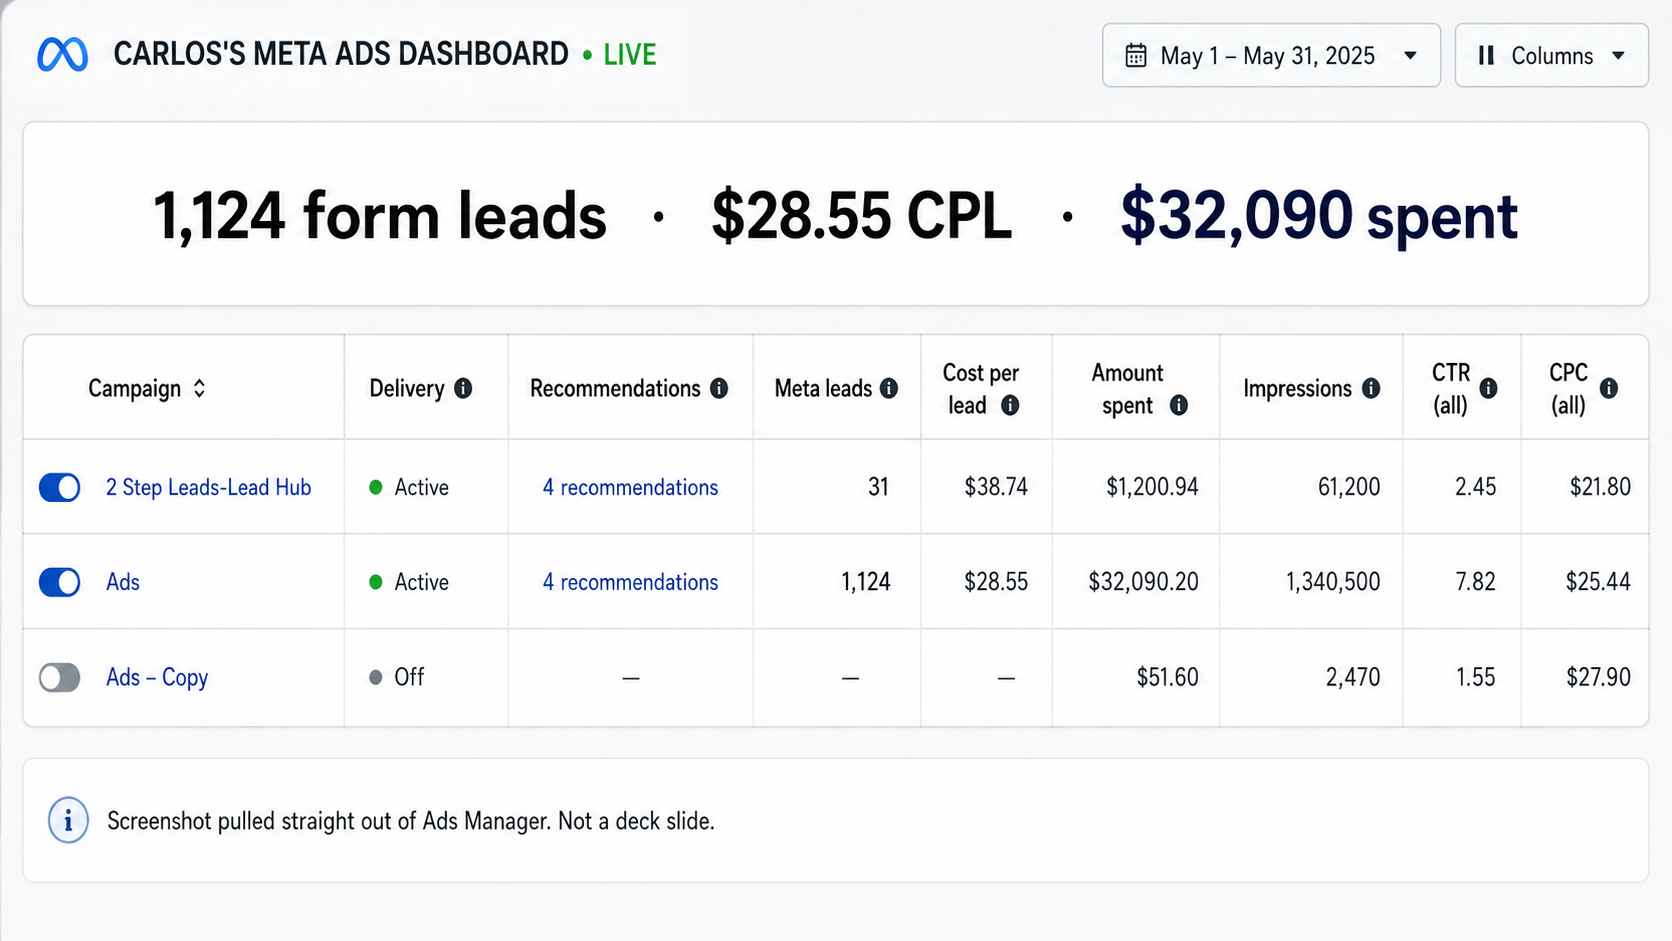Click the Impressions column header
This screenshot has width=1672, height=941.
1297,388
